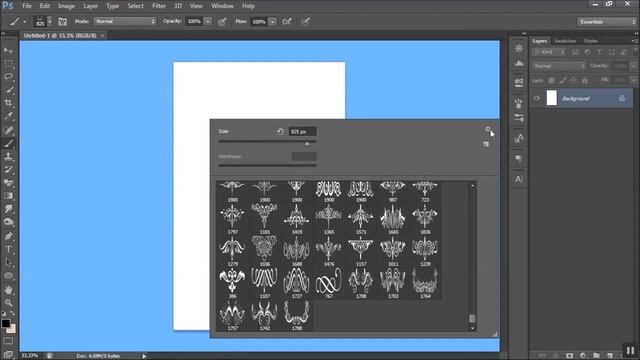Toggle lock transparent pixels
Viewport: 640px width, 360px height.
551,80
